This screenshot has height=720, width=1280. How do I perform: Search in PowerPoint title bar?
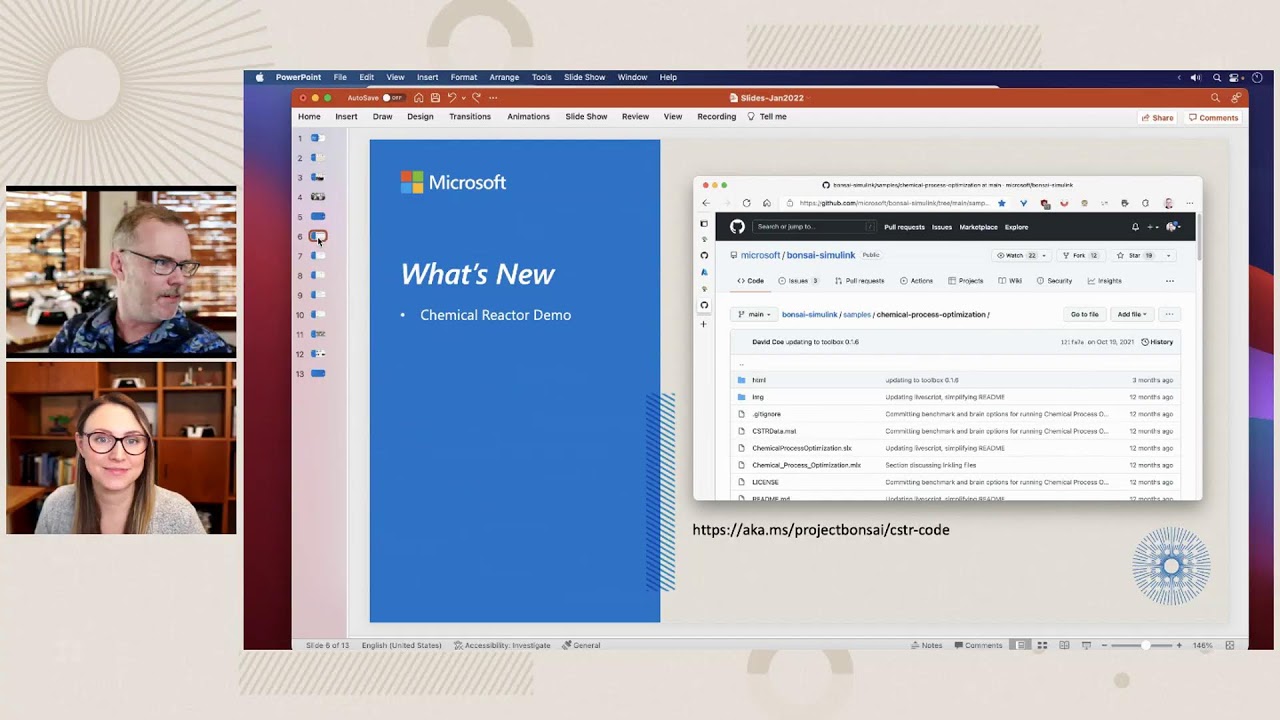pyautogui.click(x=1215, y=98)
